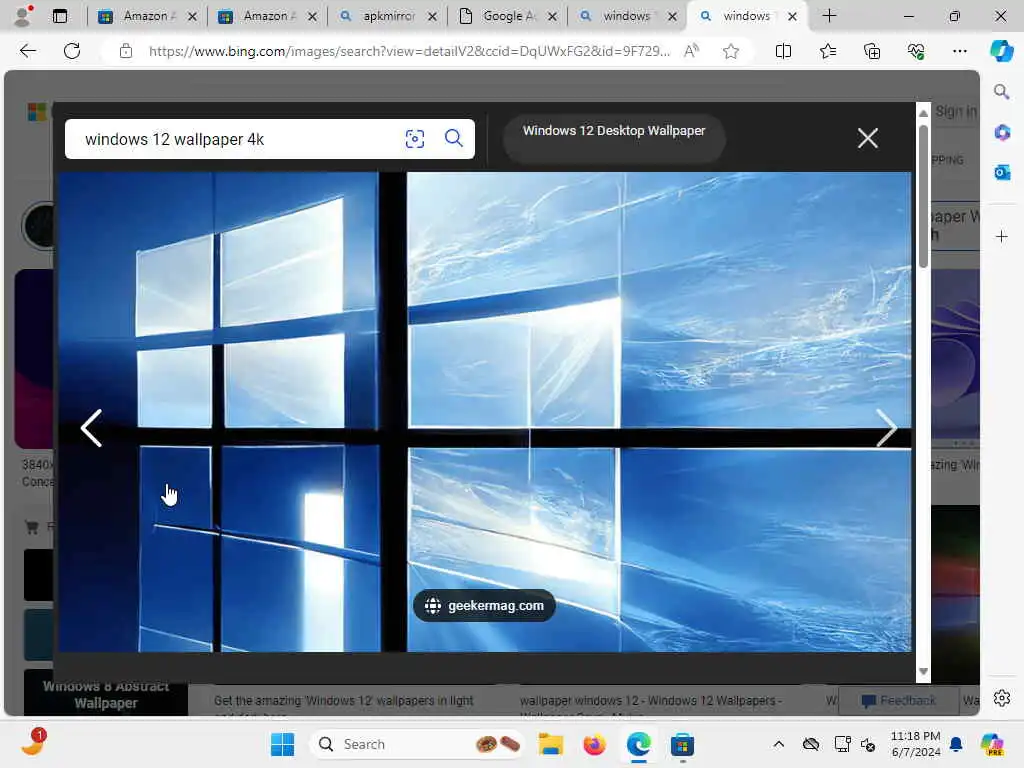Show the next image

coord(886,428)
